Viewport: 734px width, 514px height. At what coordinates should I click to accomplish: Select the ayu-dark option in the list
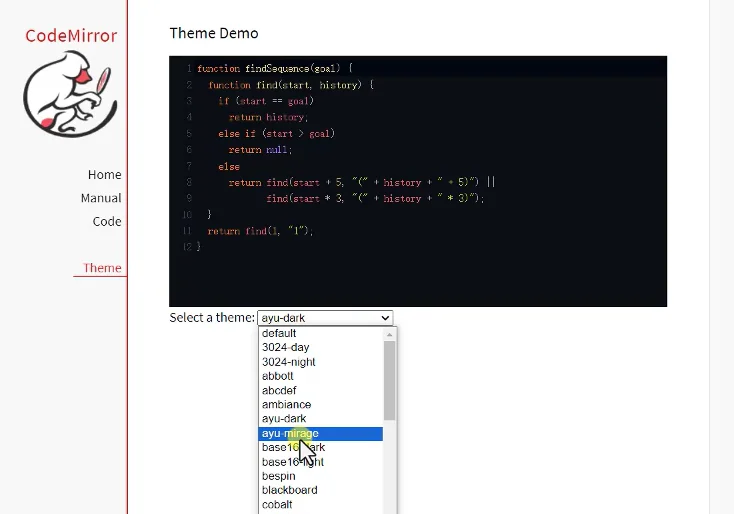(321, 419)
